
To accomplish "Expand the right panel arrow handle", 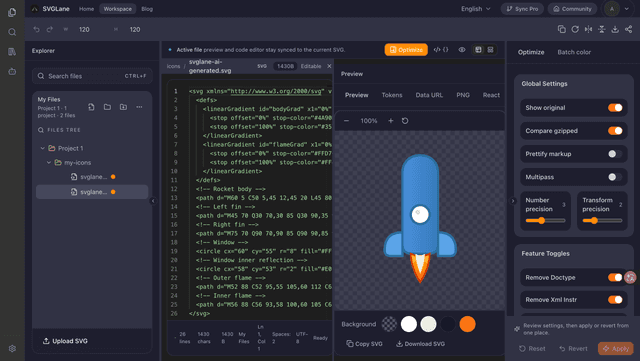I will point(513,201).
